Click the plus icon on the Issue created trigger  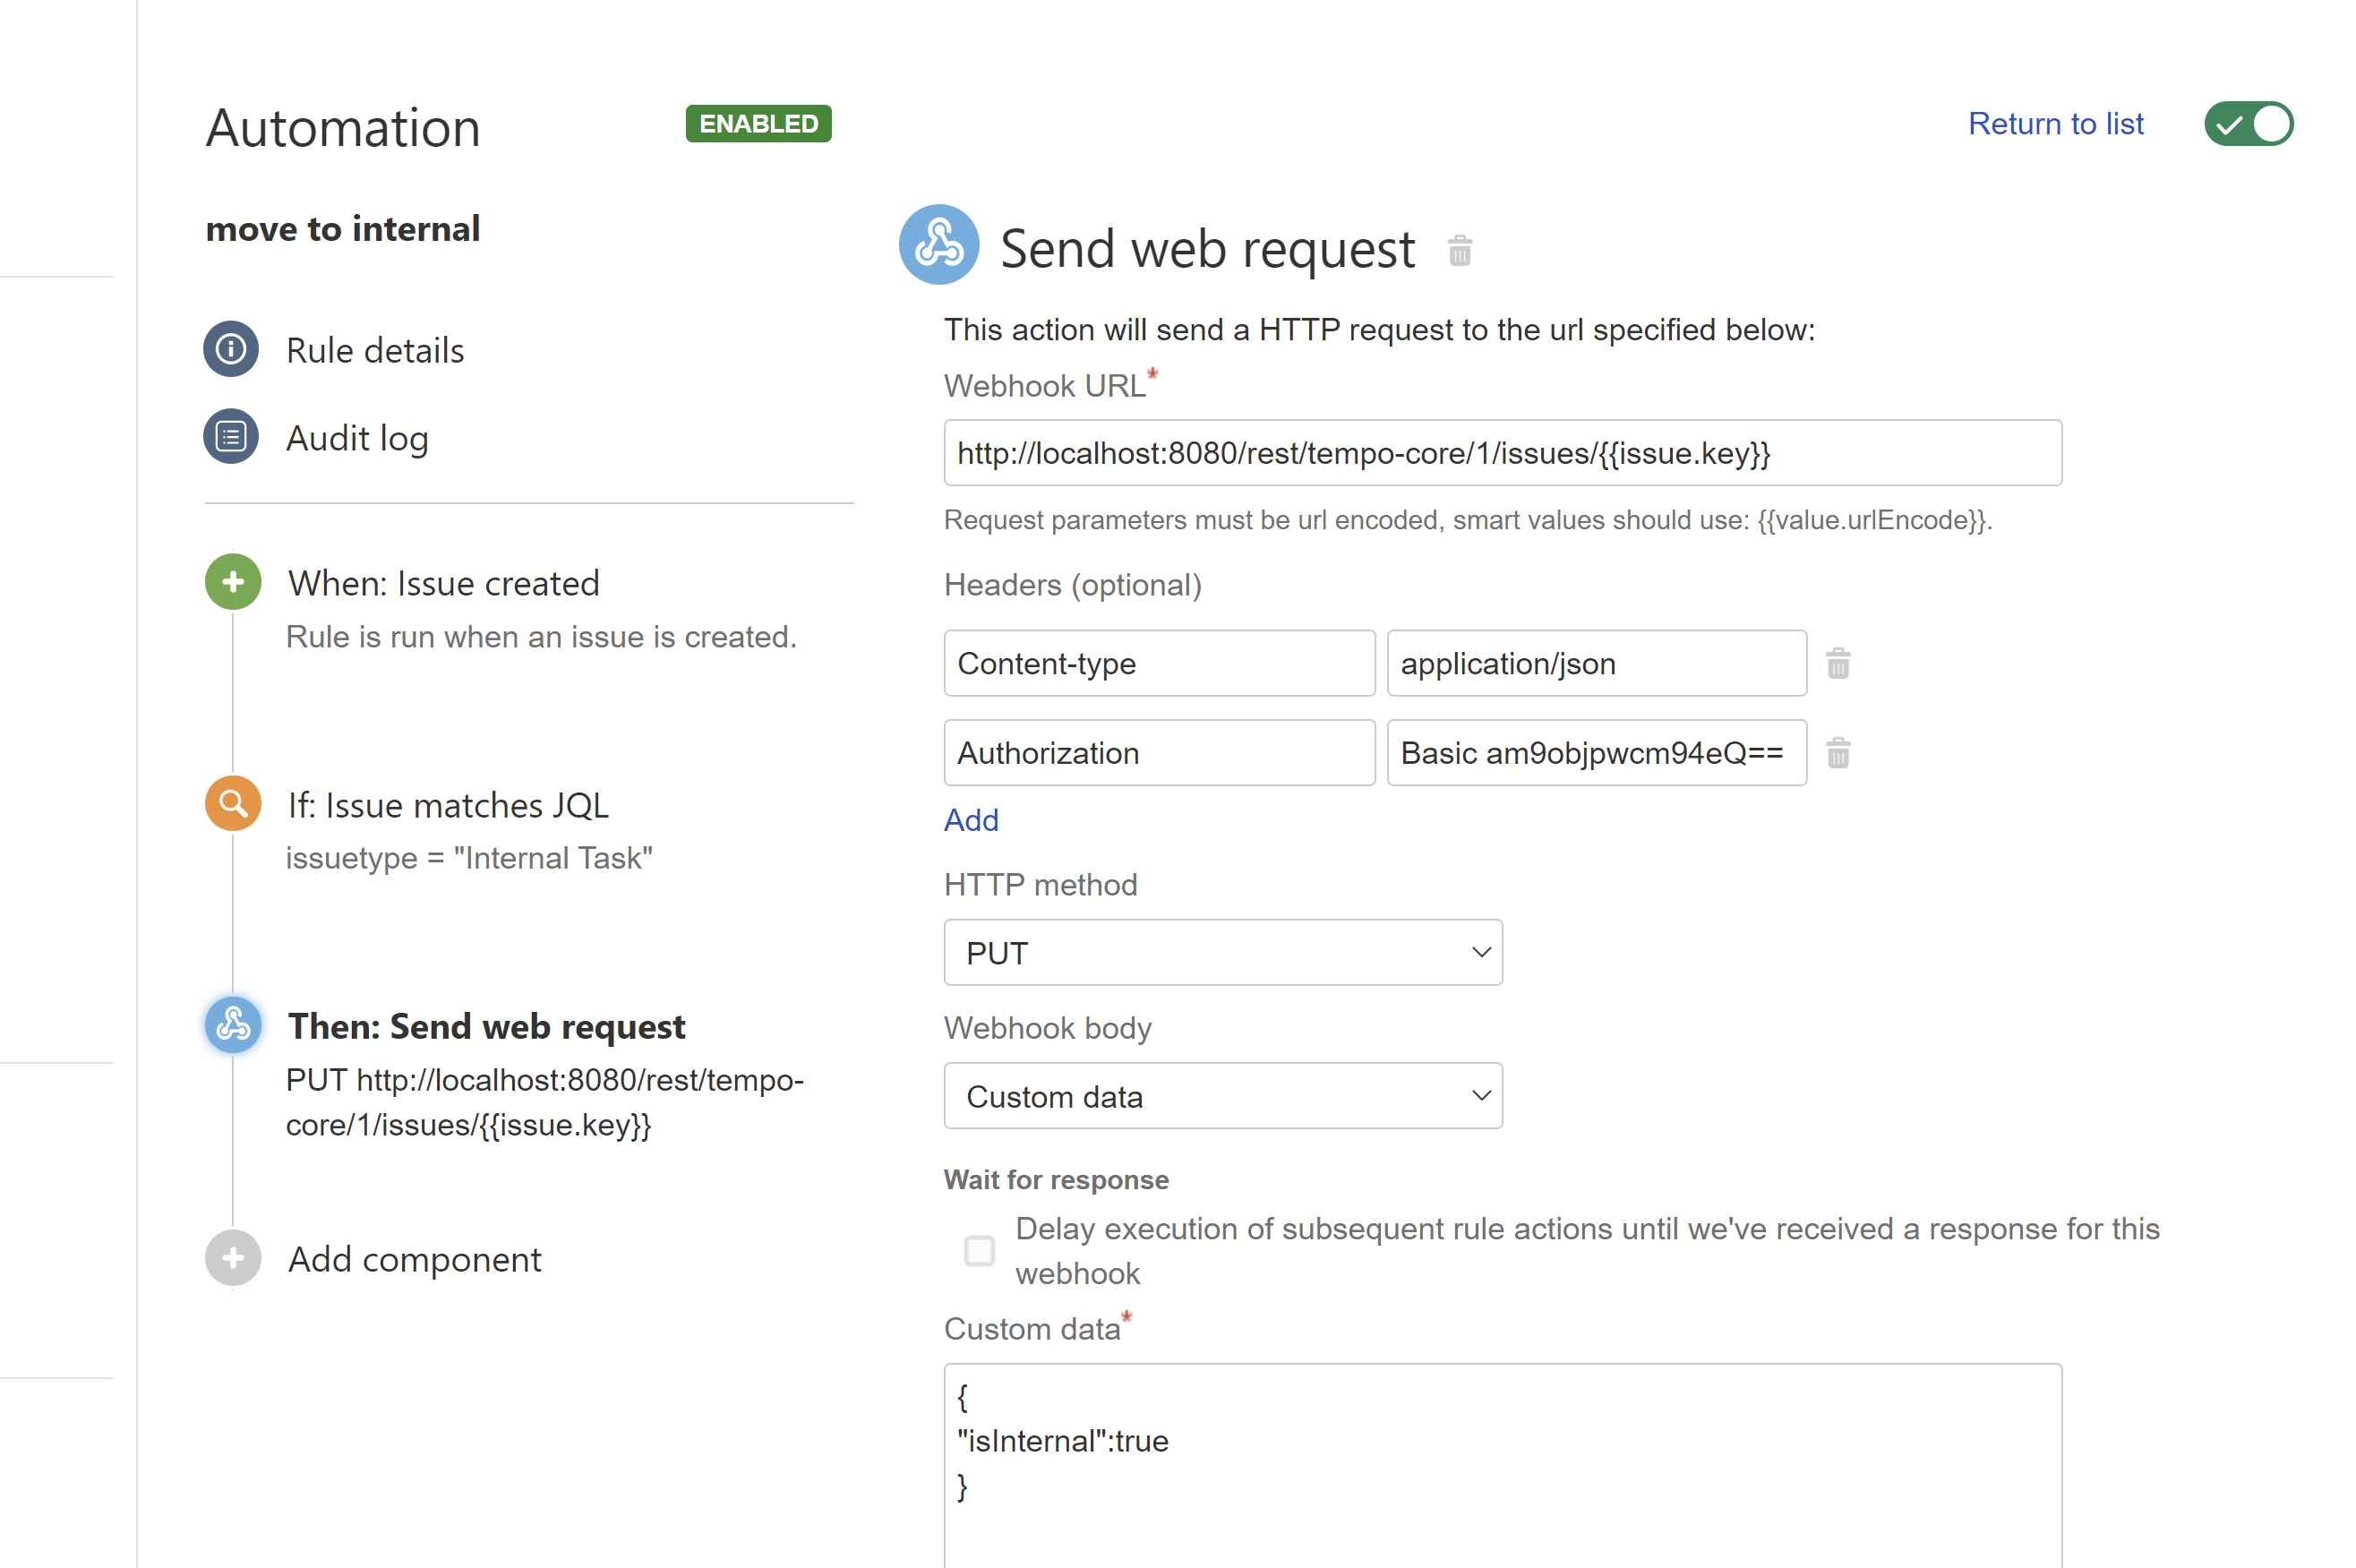point(232,582)
